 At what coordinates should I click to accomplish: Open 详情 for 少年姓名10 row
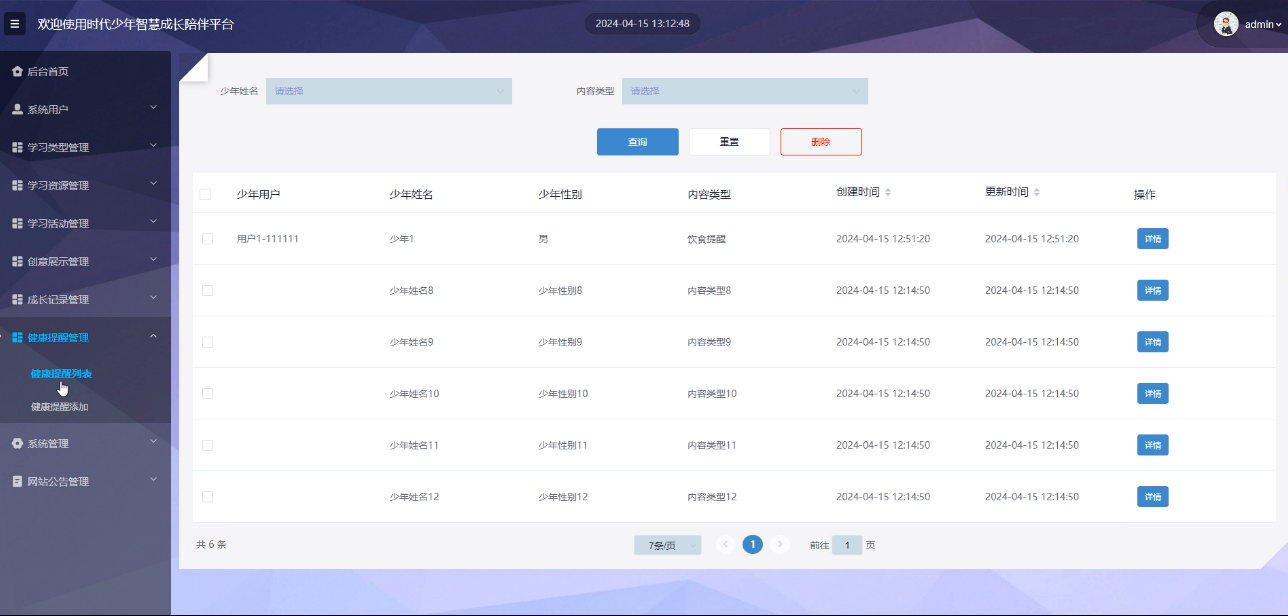point(1153,394)
